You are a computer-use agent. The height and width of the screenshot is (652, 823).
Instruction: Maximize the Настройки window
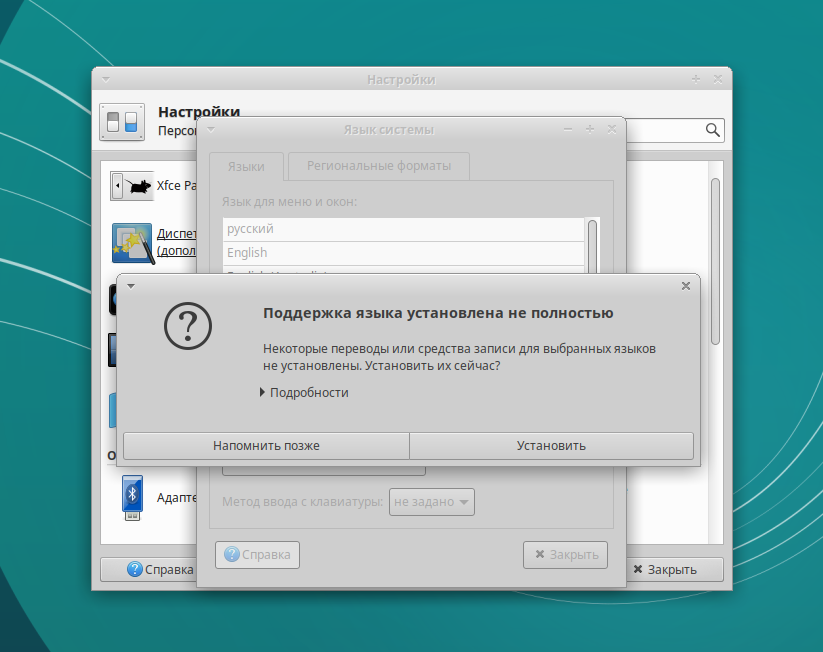click(696, 79)
